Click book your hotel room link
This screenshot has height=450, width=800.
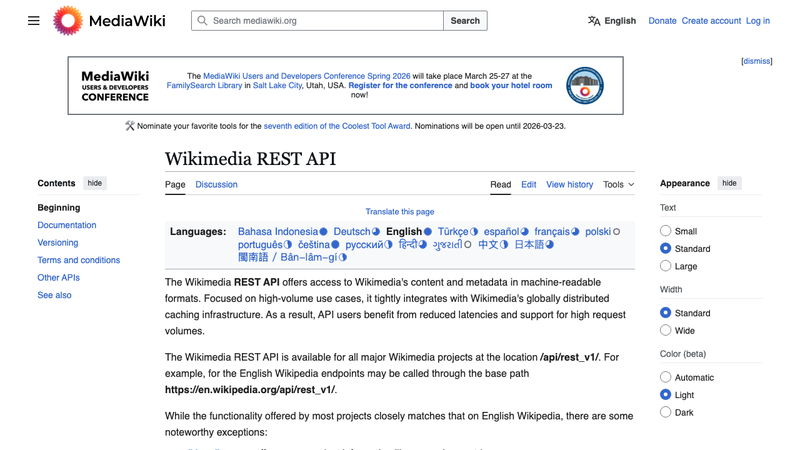click(x=511, y=85)
